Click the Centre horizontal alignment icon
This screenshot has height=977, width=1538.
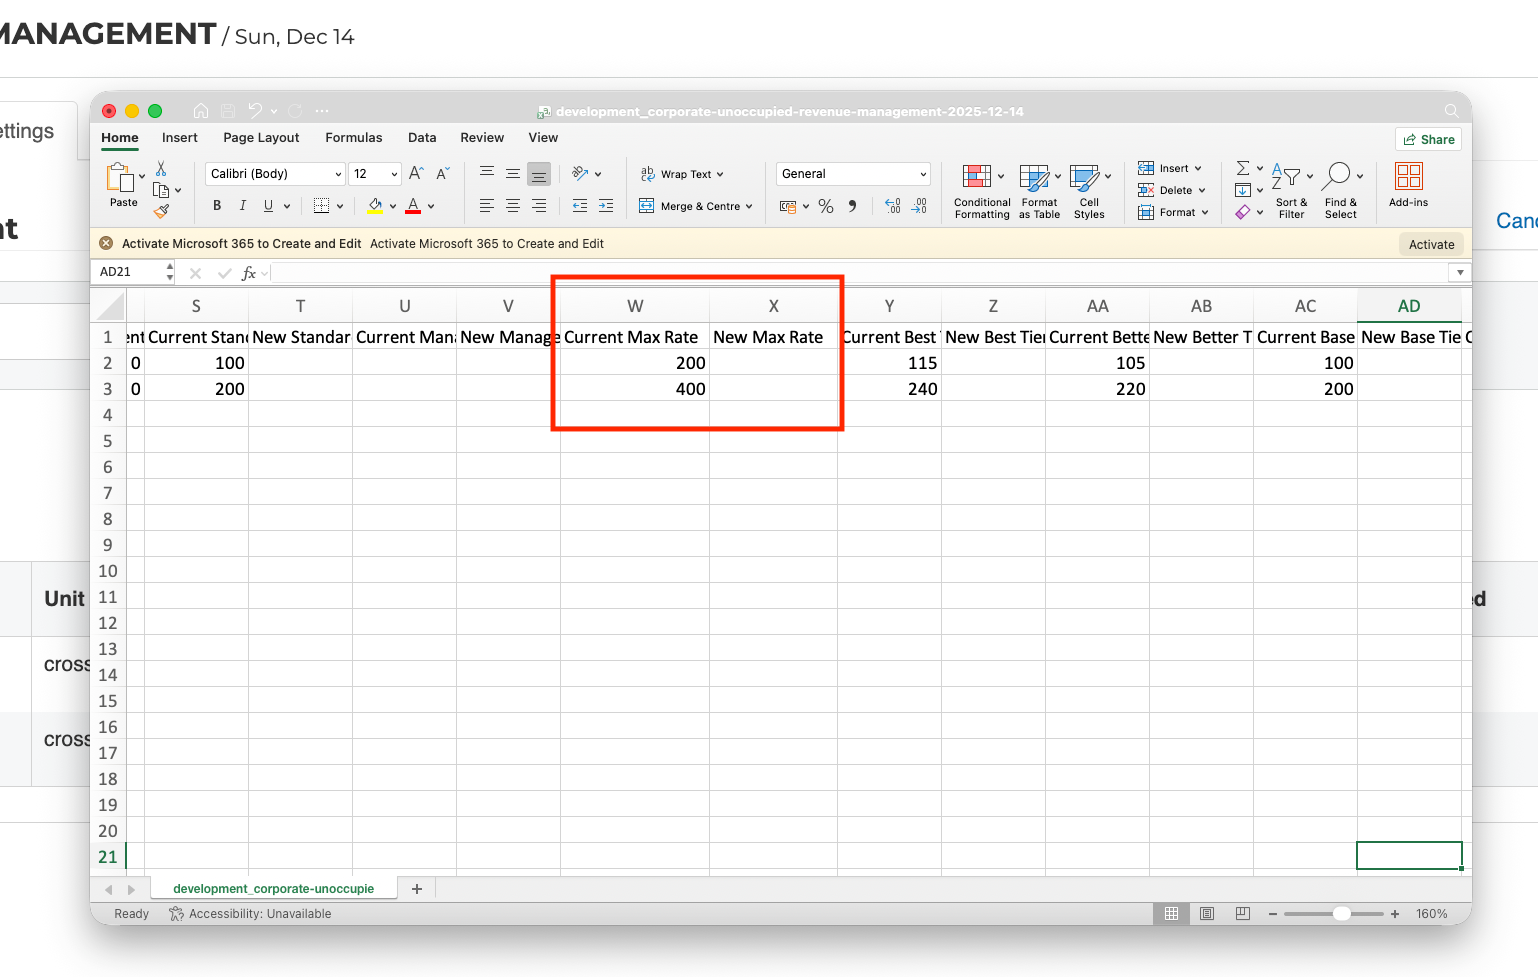coord(513,206)
